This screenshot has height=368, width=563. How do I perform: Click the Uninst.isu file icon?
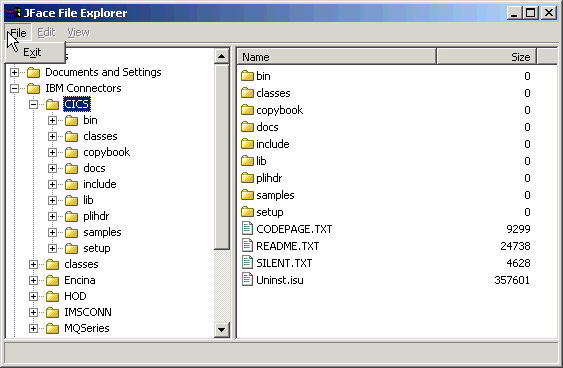click(247, 279)
